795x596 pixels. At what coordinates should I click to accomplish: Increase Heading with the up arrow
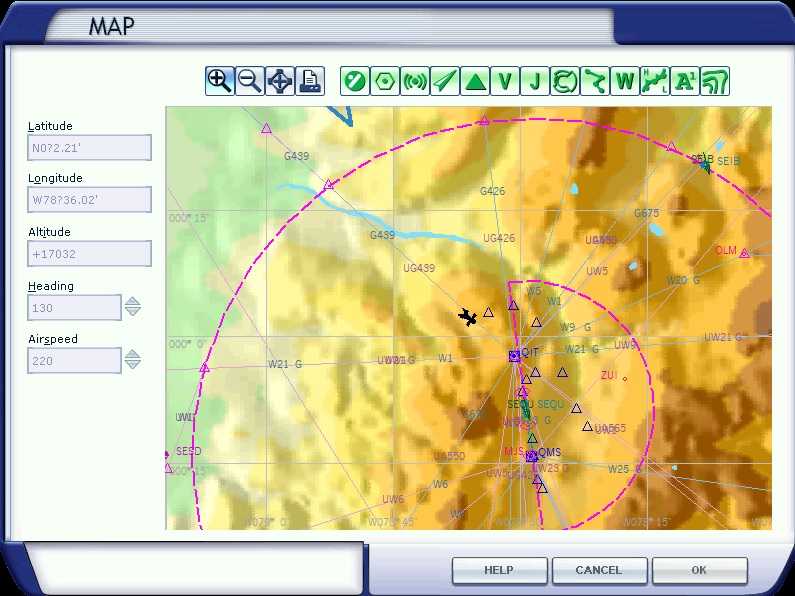click(x=133, y=301)
